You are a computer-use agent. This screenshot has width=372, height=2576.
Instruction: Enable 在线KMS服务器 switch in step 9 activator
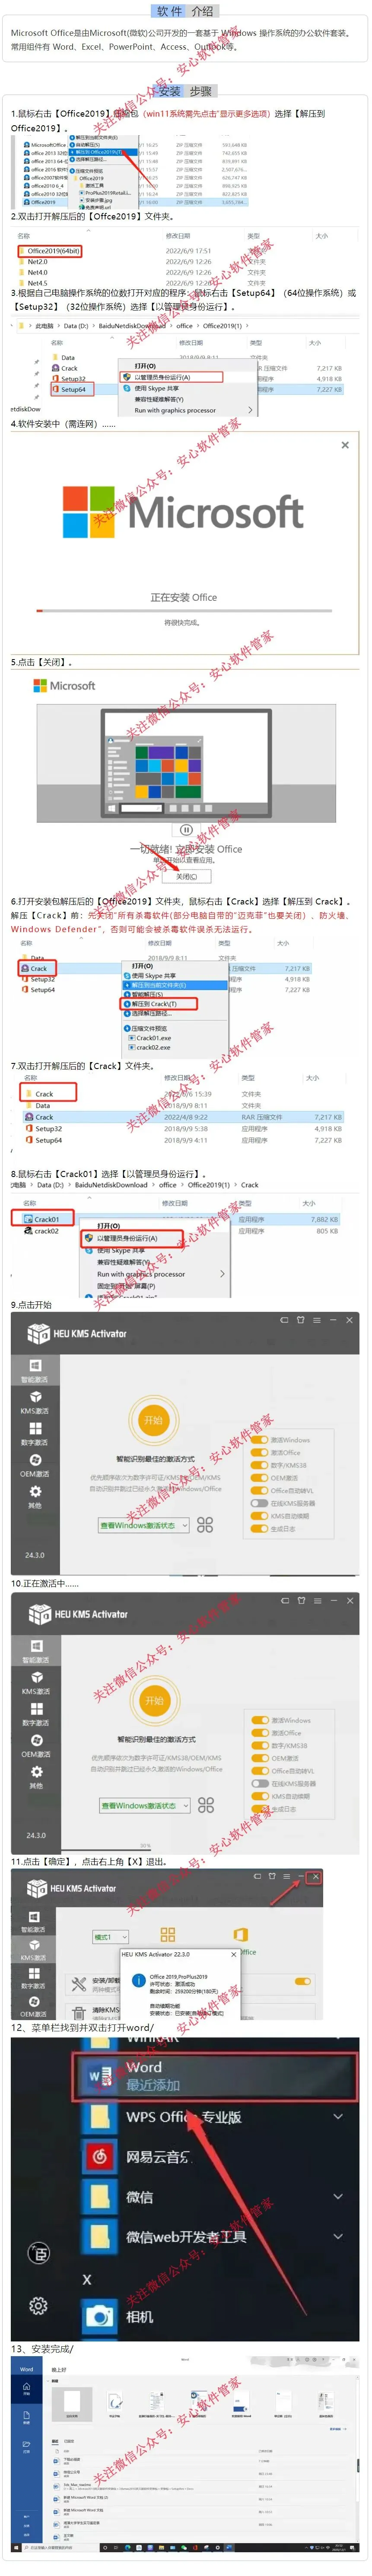coord(259,1503)
